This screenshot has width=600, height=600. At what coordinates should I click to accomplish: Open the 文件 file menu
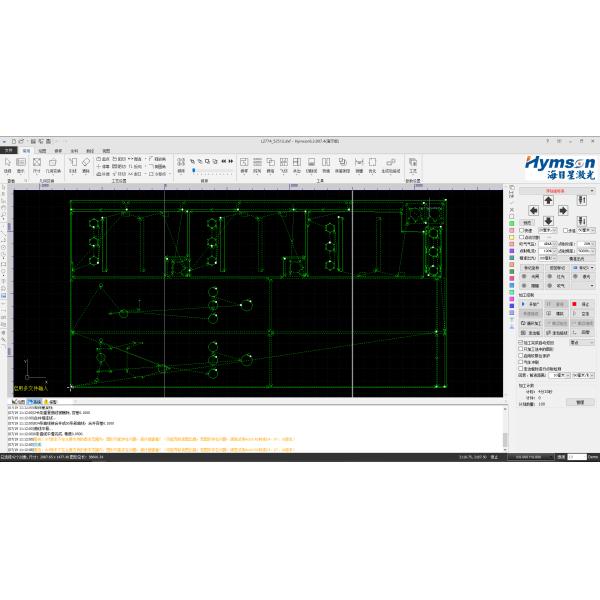tap(8, 150)
